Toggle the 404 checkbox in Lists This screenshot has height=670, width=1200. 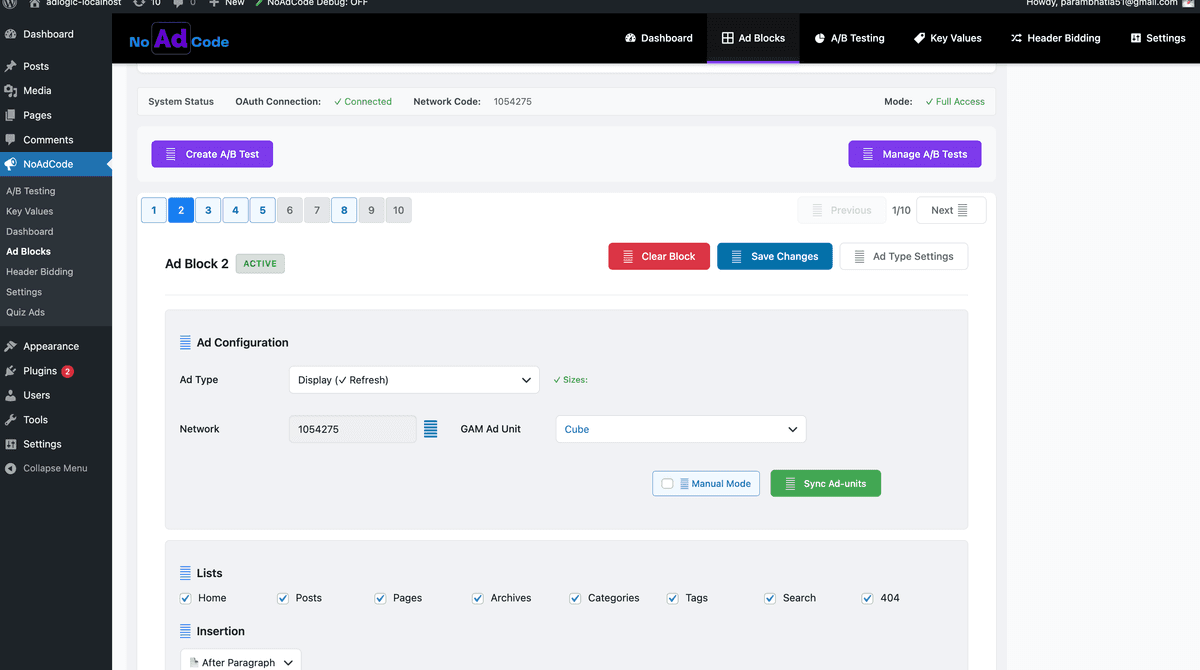(x=867, y=597)
